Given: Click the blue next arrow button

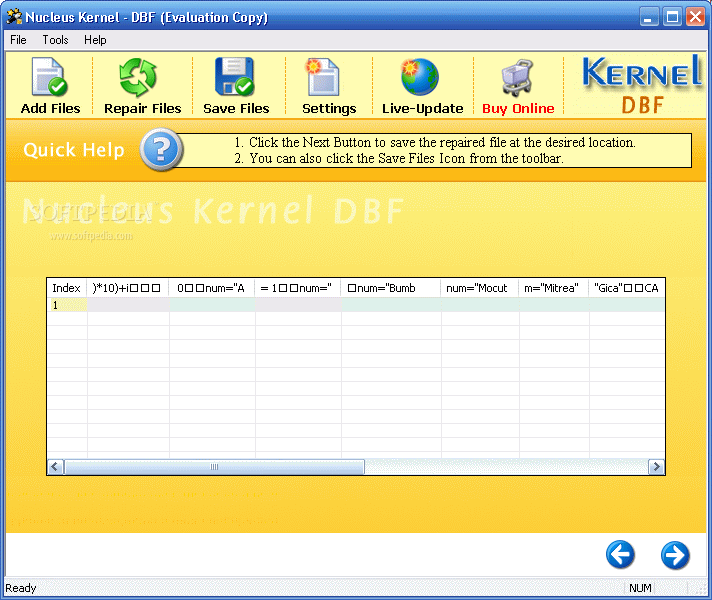Looking at the screenshot, I should (x=675, y=555).
